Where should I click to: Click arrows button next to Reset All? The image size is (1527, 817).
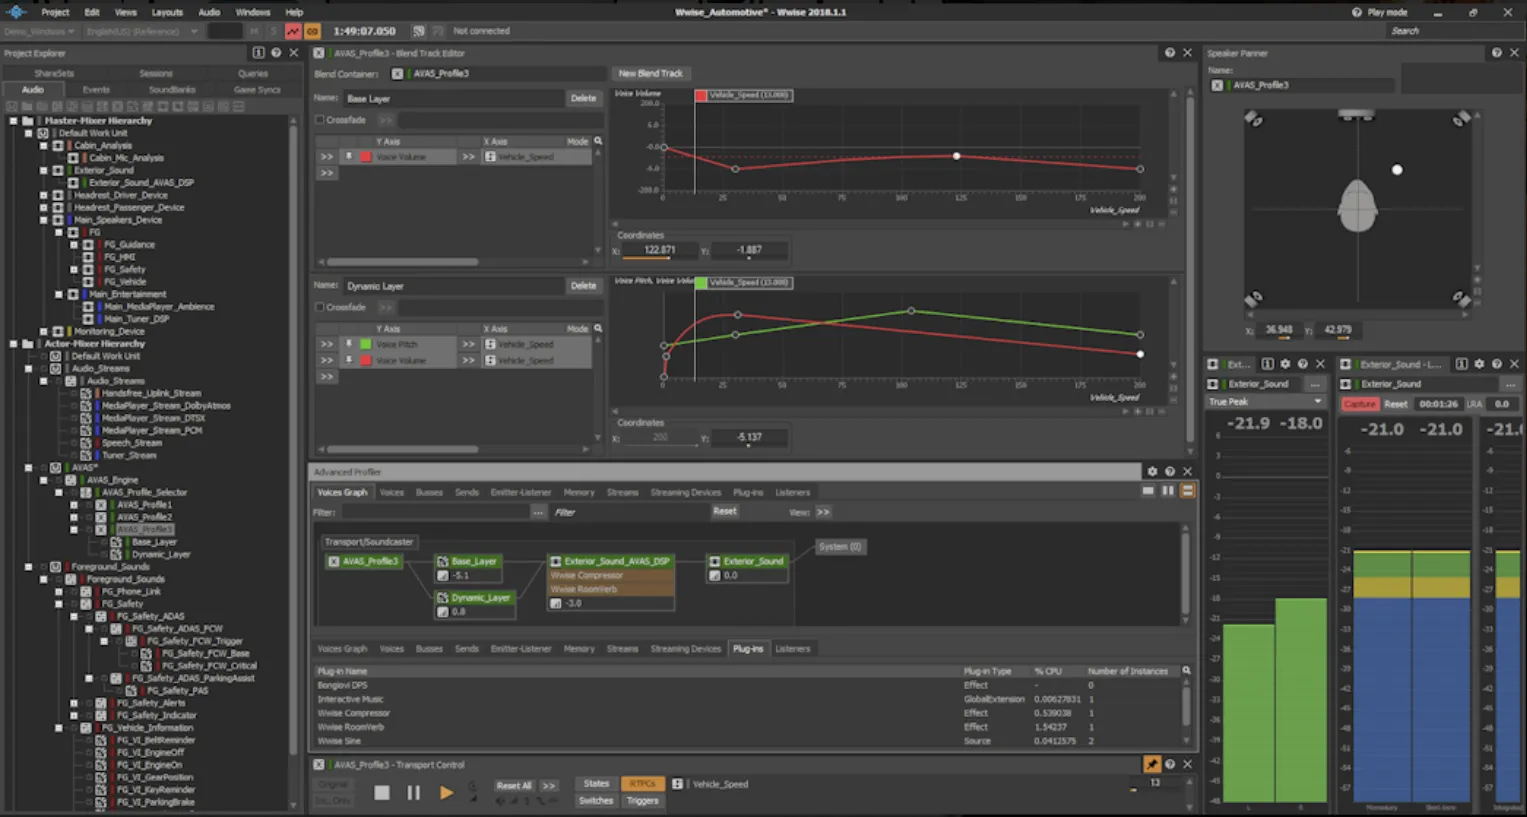pyautogui.click(x=548, y=785)
